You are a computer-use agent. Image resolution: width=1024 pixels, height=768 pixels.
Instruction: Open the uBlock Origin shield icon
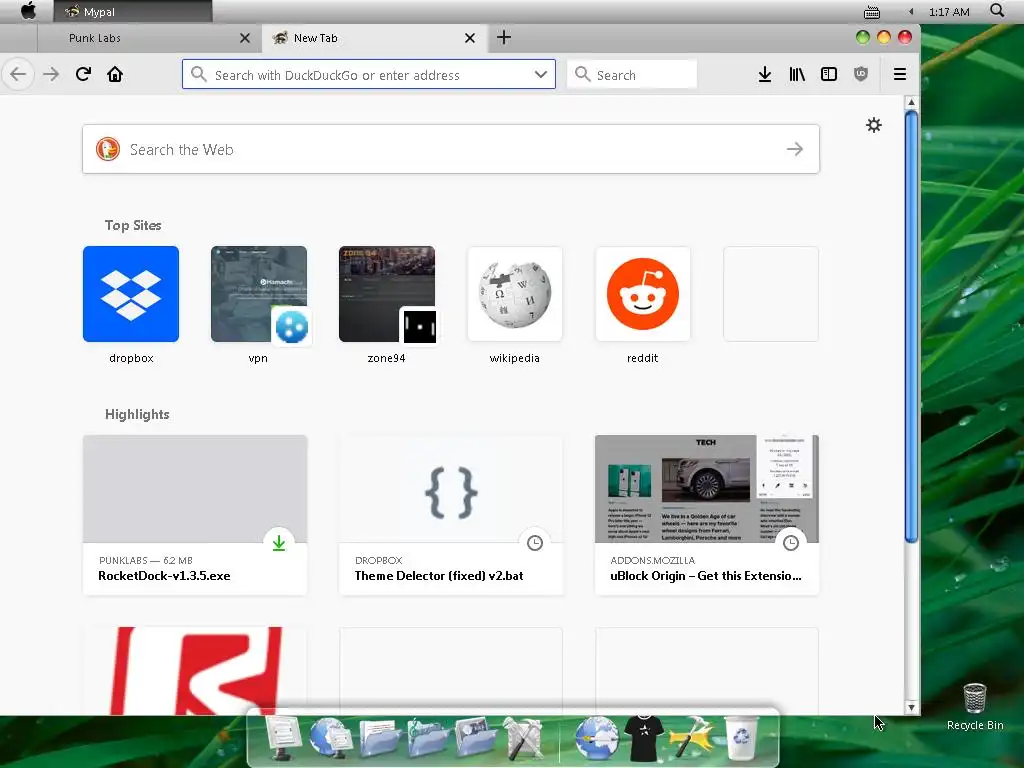[861, 74]
